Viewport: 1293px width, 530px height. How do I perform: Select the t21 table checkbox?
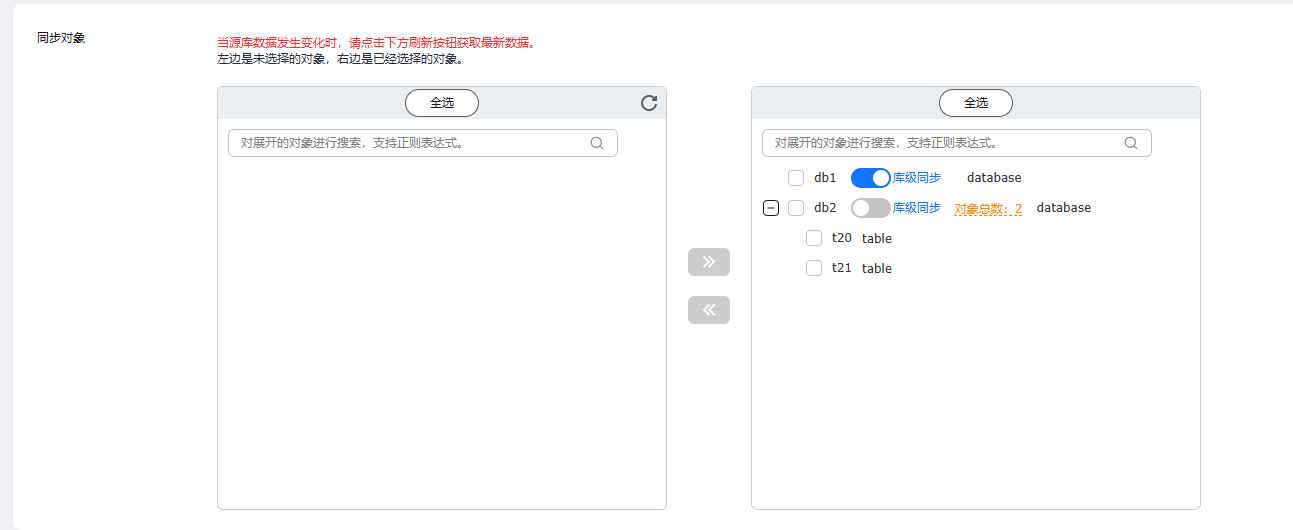[814, 268]
